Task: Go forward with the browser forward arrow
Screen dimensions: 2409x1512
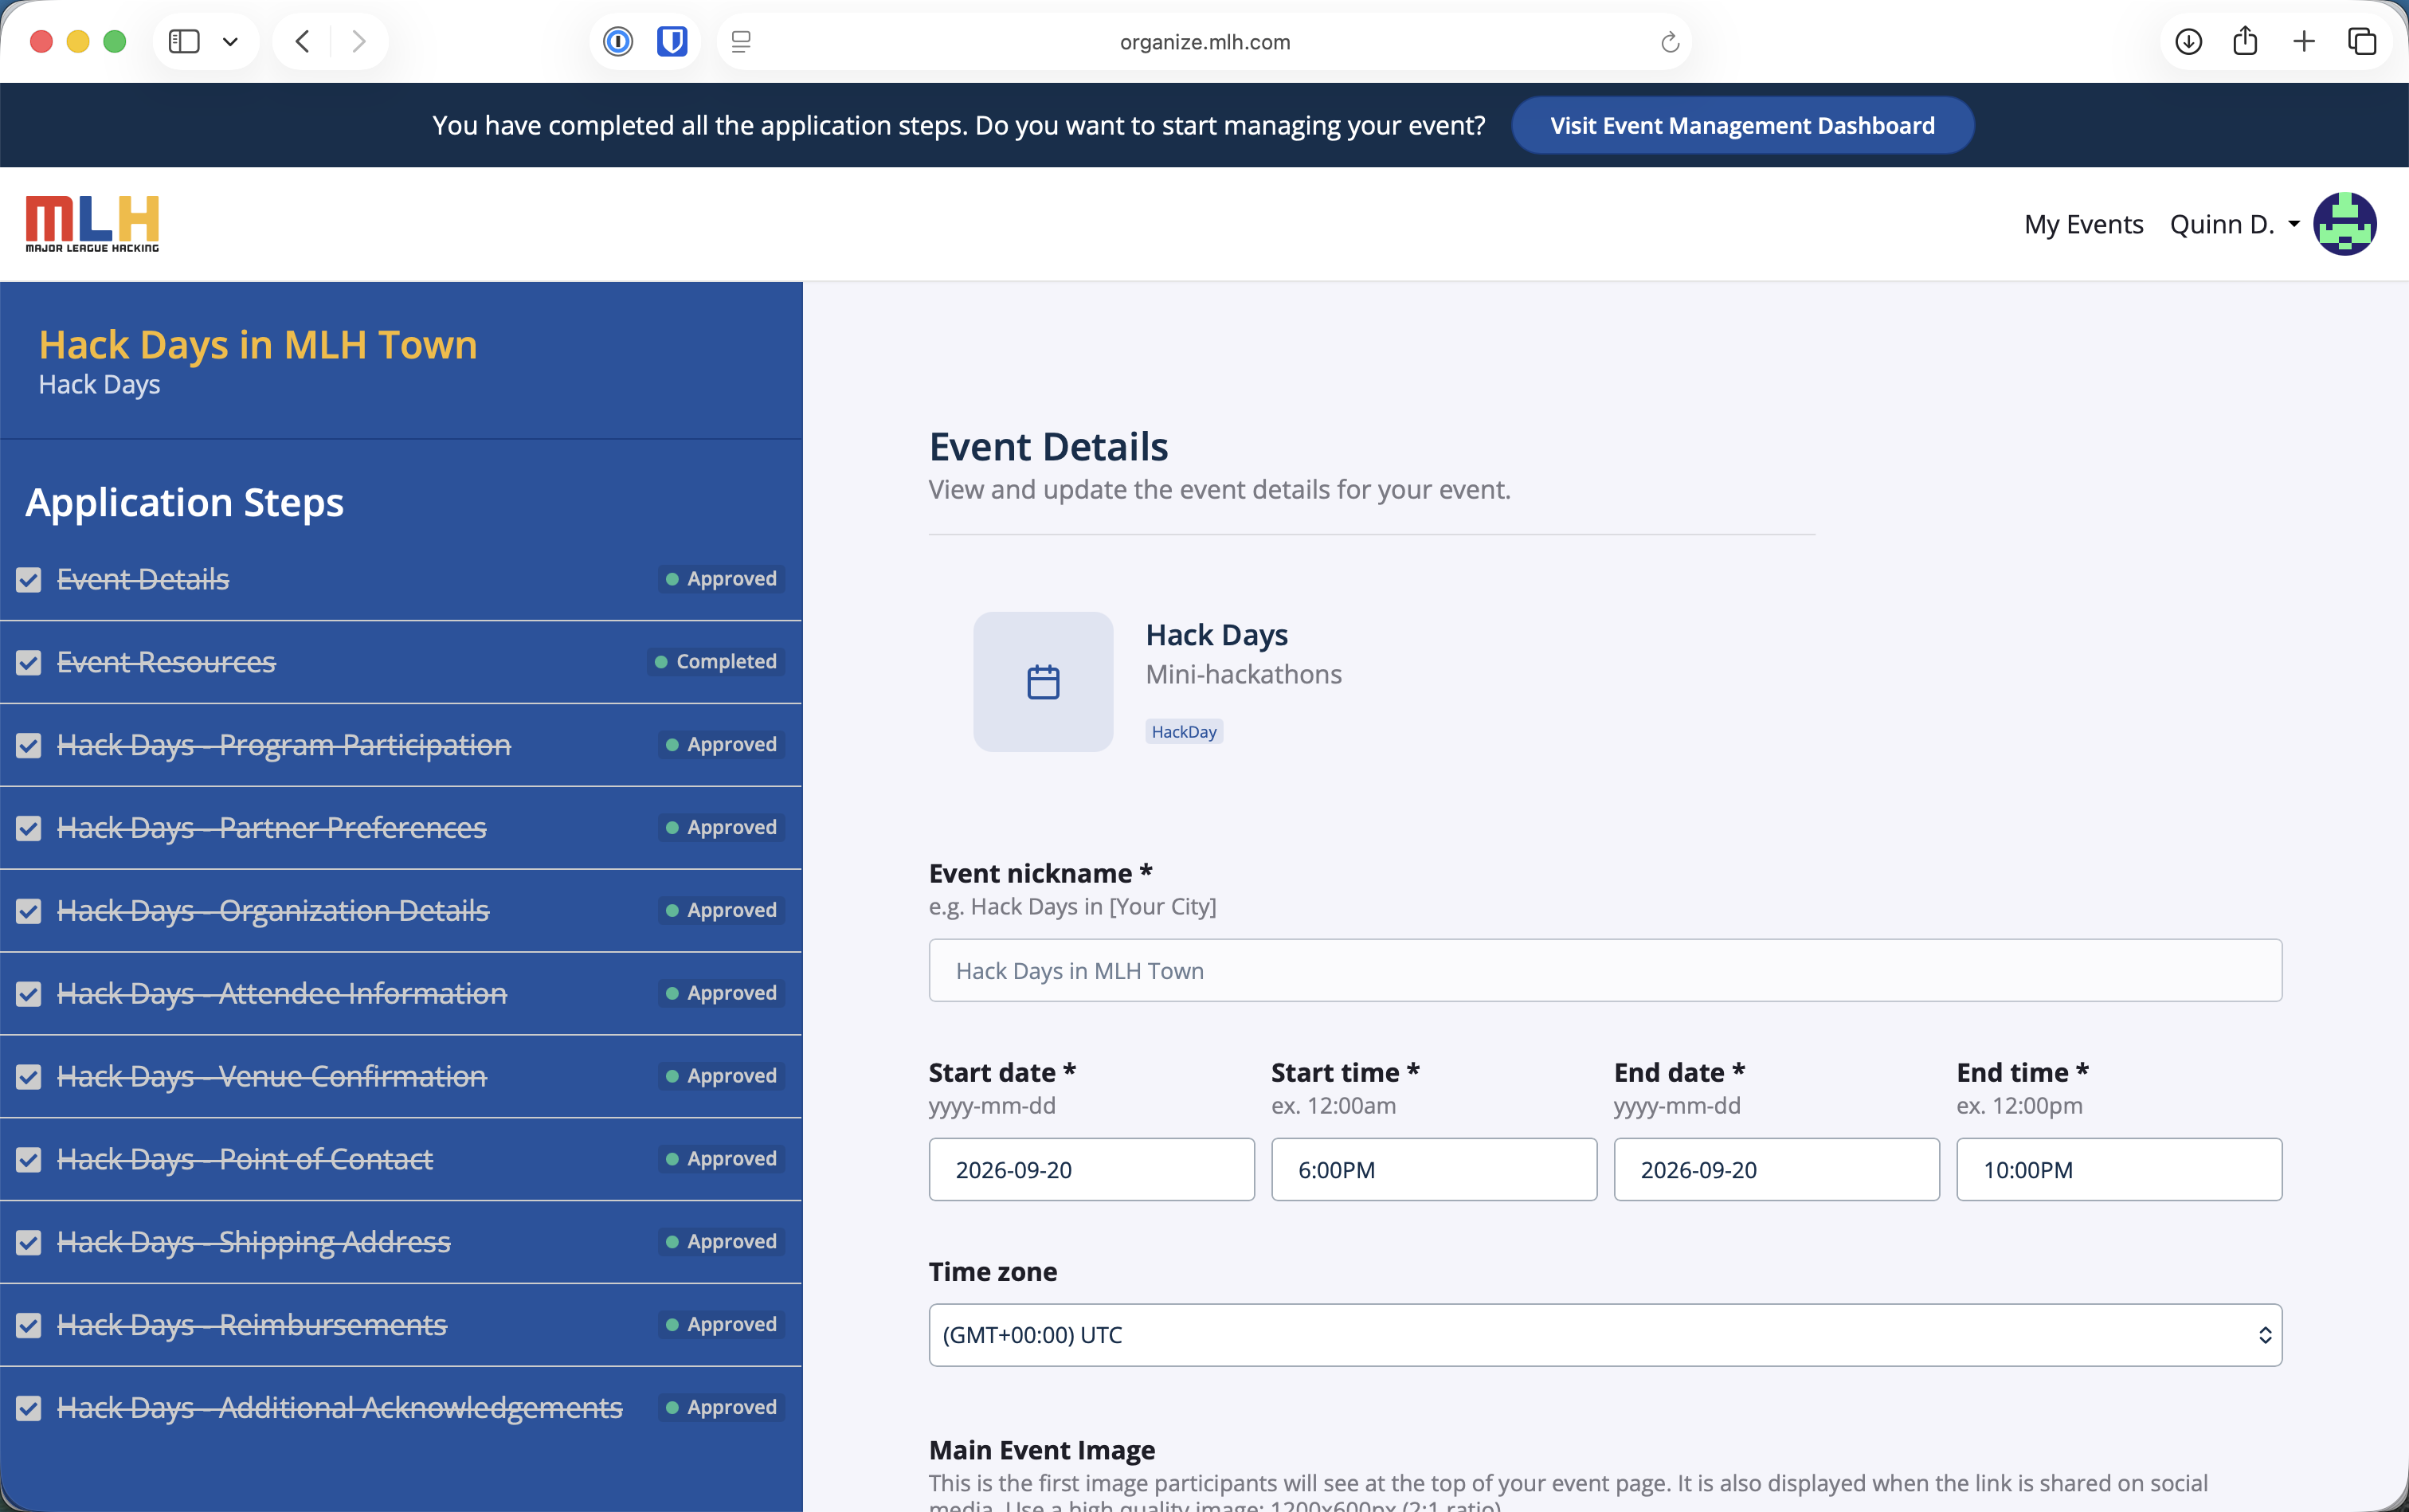Action: [358, 41]
